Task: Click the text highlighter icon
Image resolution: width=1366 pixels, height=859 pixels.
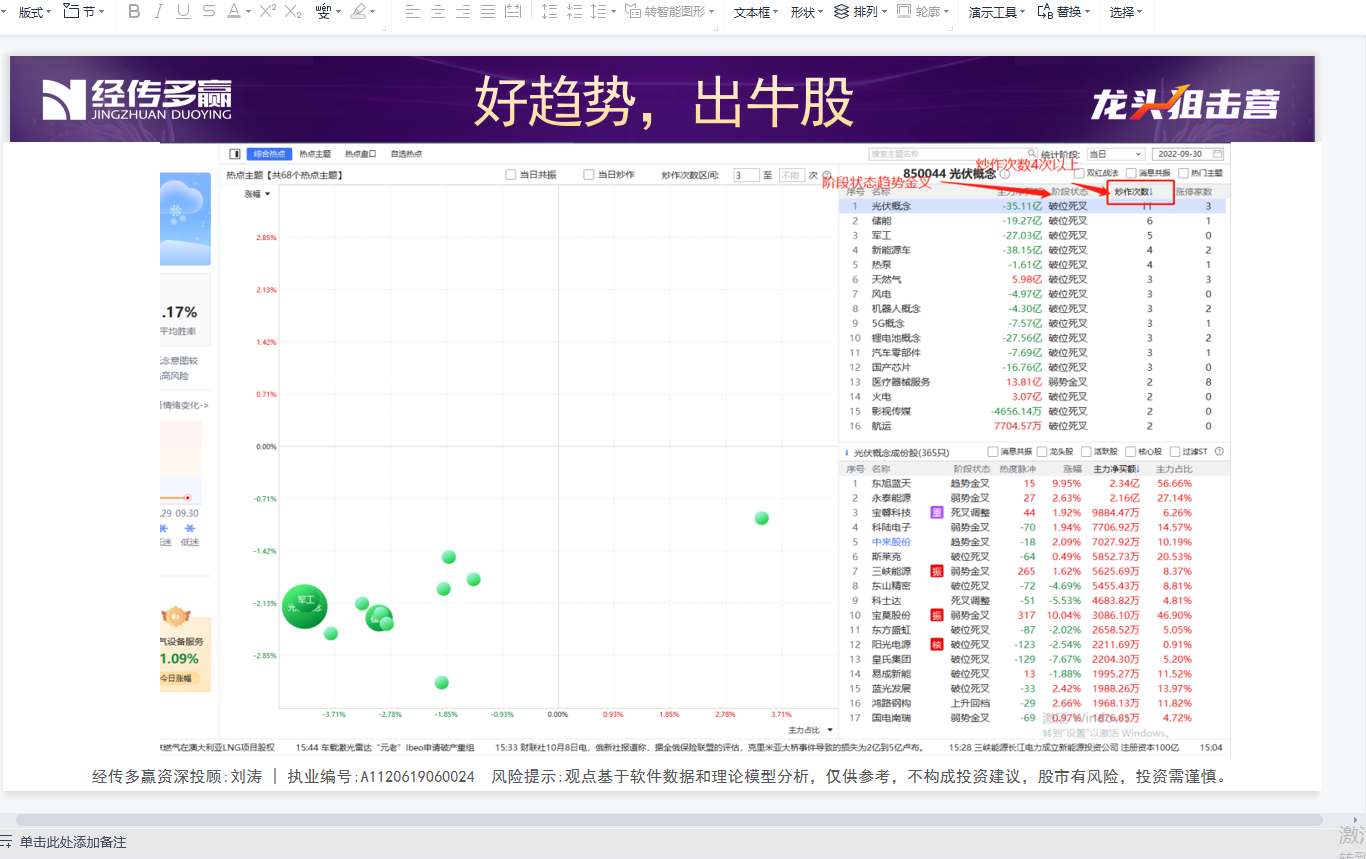Action: click(x=358, y=11)
